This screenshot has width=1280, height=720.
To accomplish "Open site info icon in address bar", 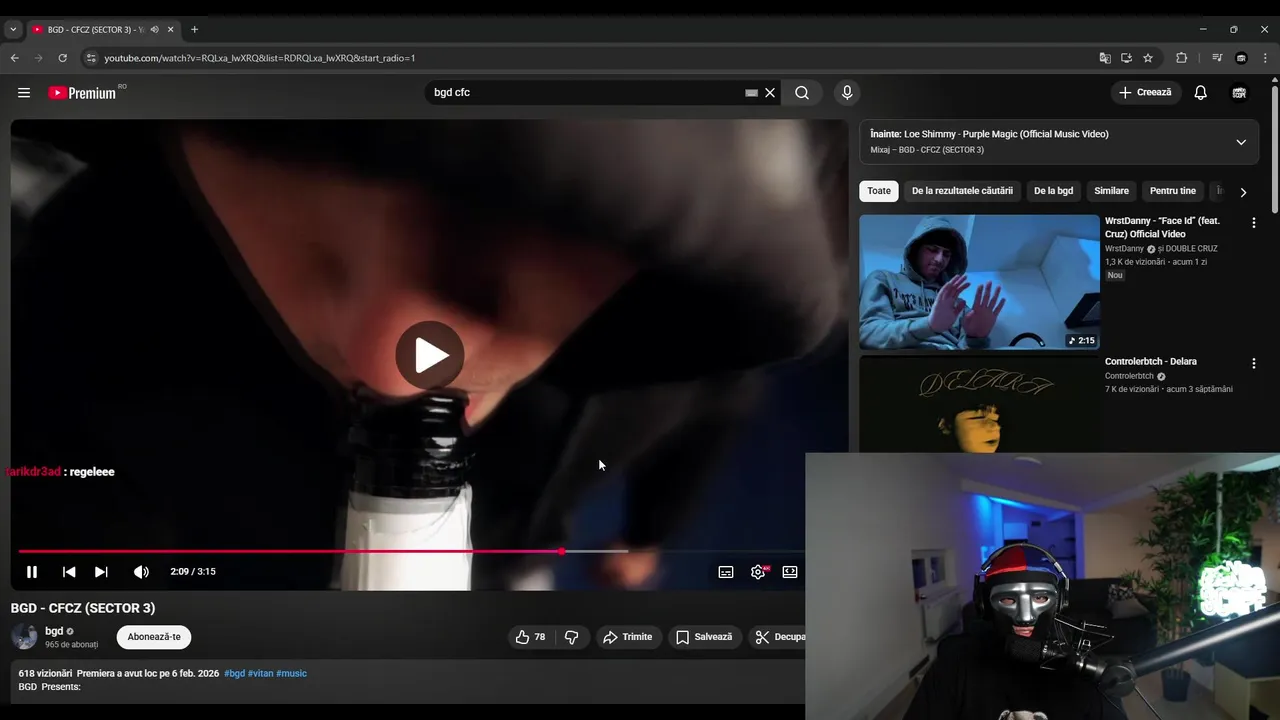I will tap(91, 58).
